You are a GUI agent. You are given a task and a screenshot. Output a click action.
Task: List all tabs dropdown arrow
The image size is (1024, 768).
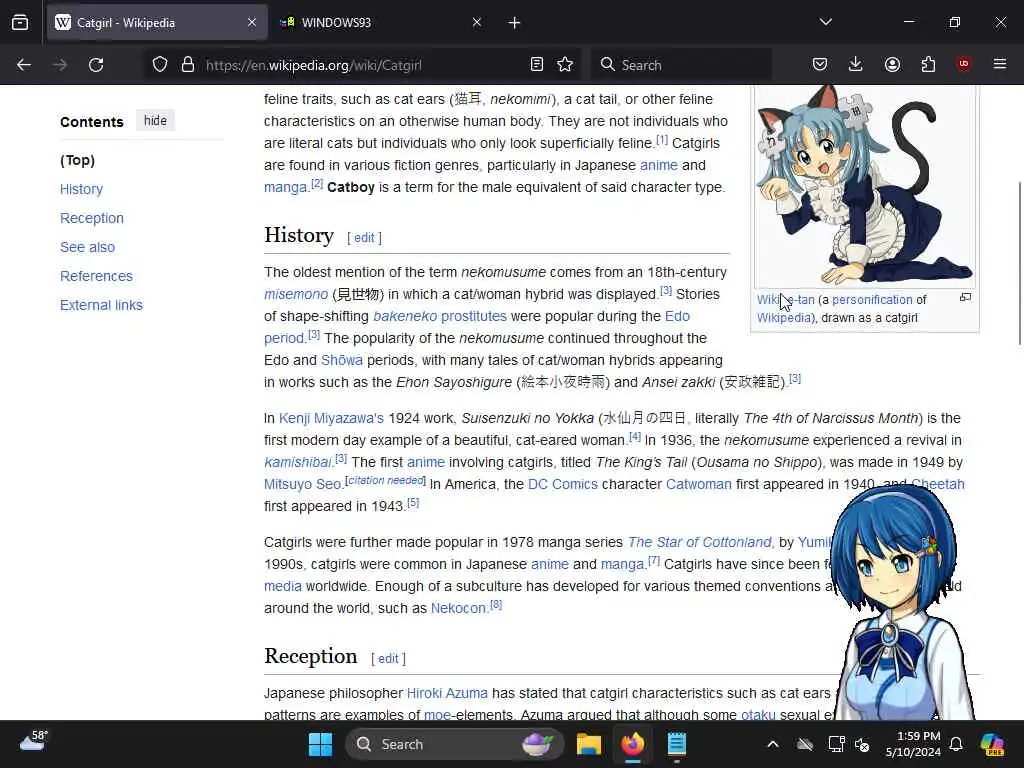[x=825, y=22]
